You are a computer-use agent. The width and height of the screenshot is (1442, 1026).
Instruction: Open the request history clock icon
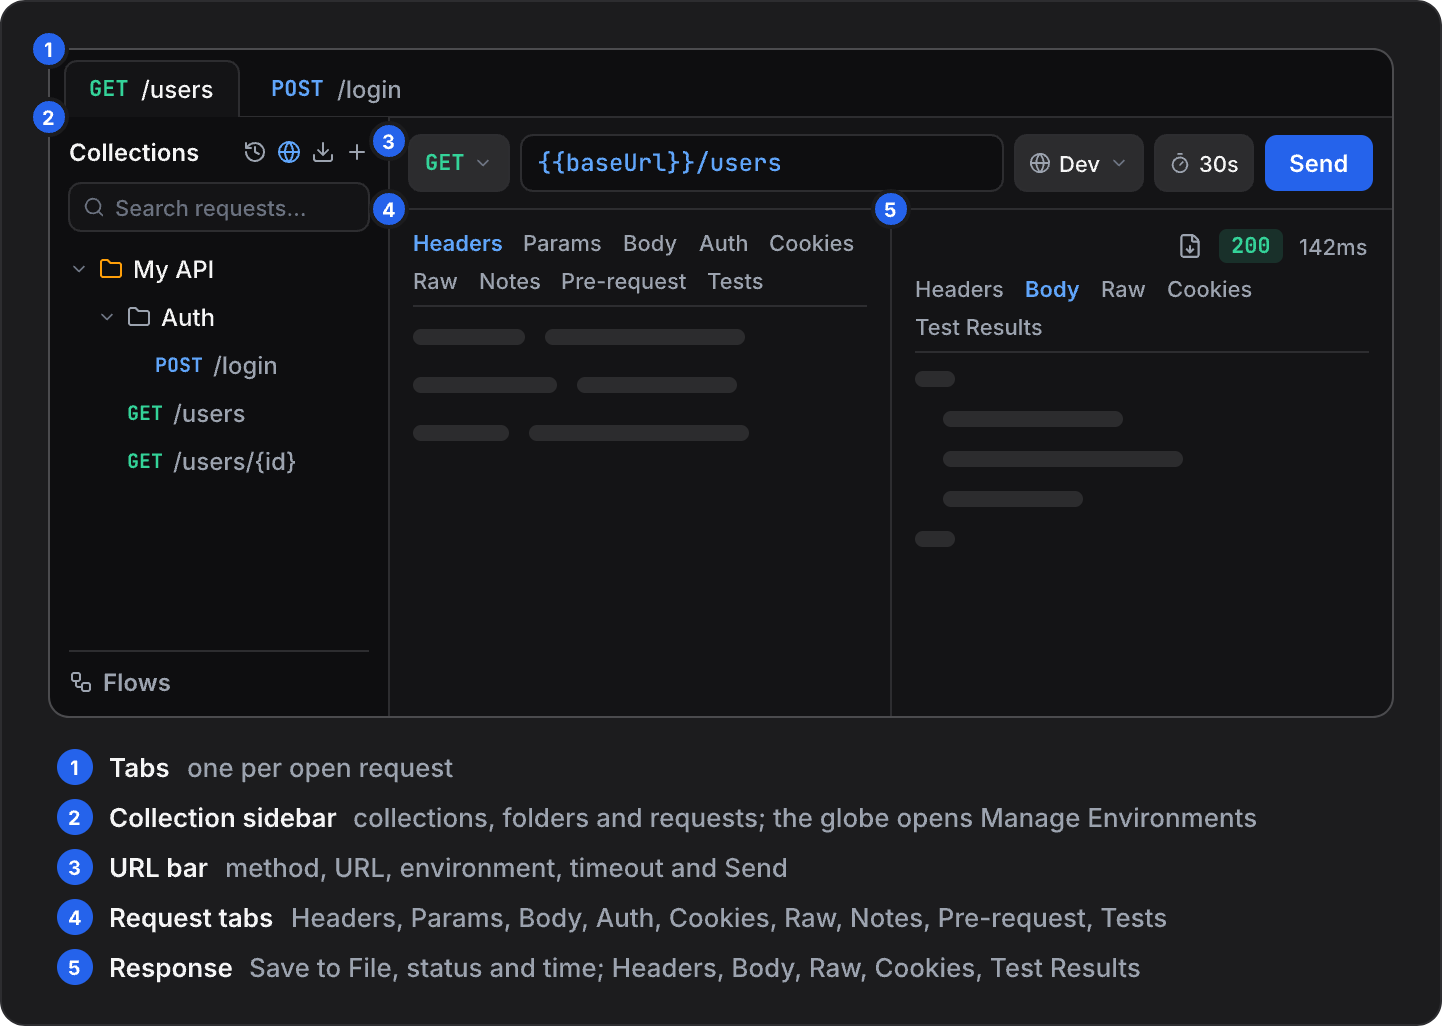point(255,152)
